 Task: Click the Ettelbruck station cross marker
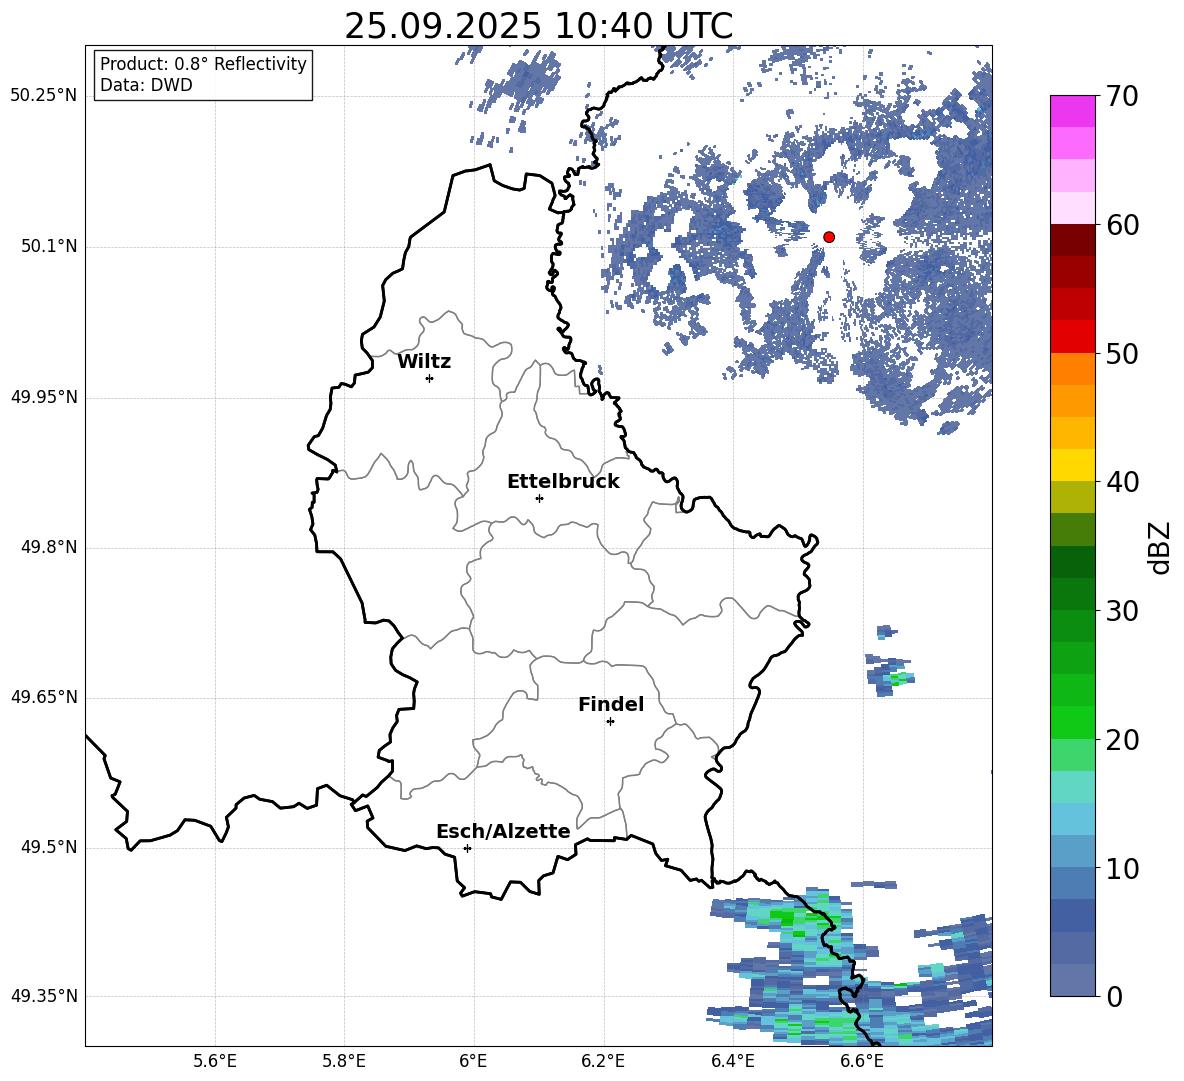click(x=539, y=498)
